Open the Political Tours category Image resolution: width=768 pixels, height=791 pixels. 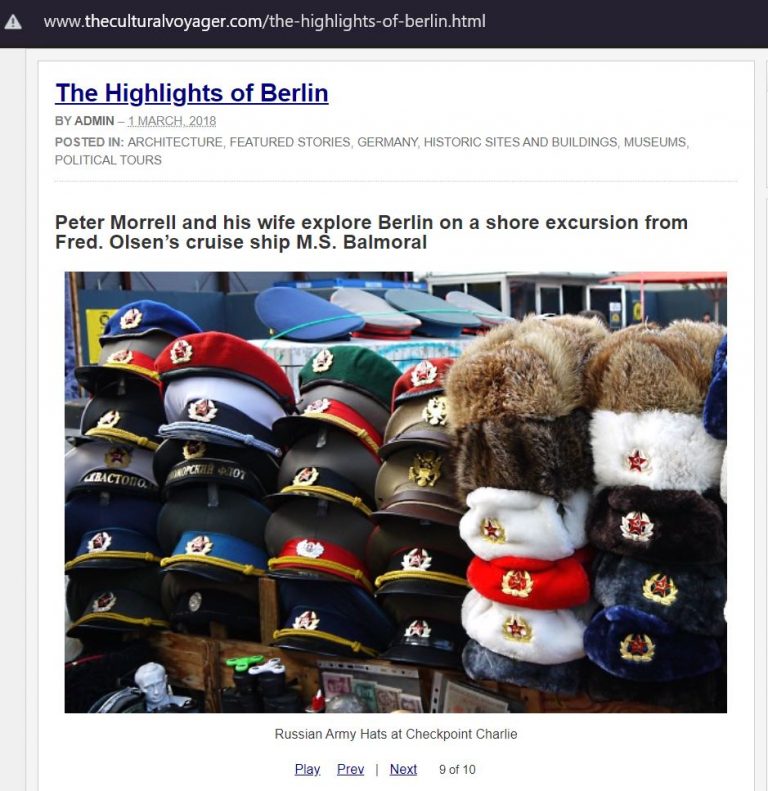click(x=108, y=160)
